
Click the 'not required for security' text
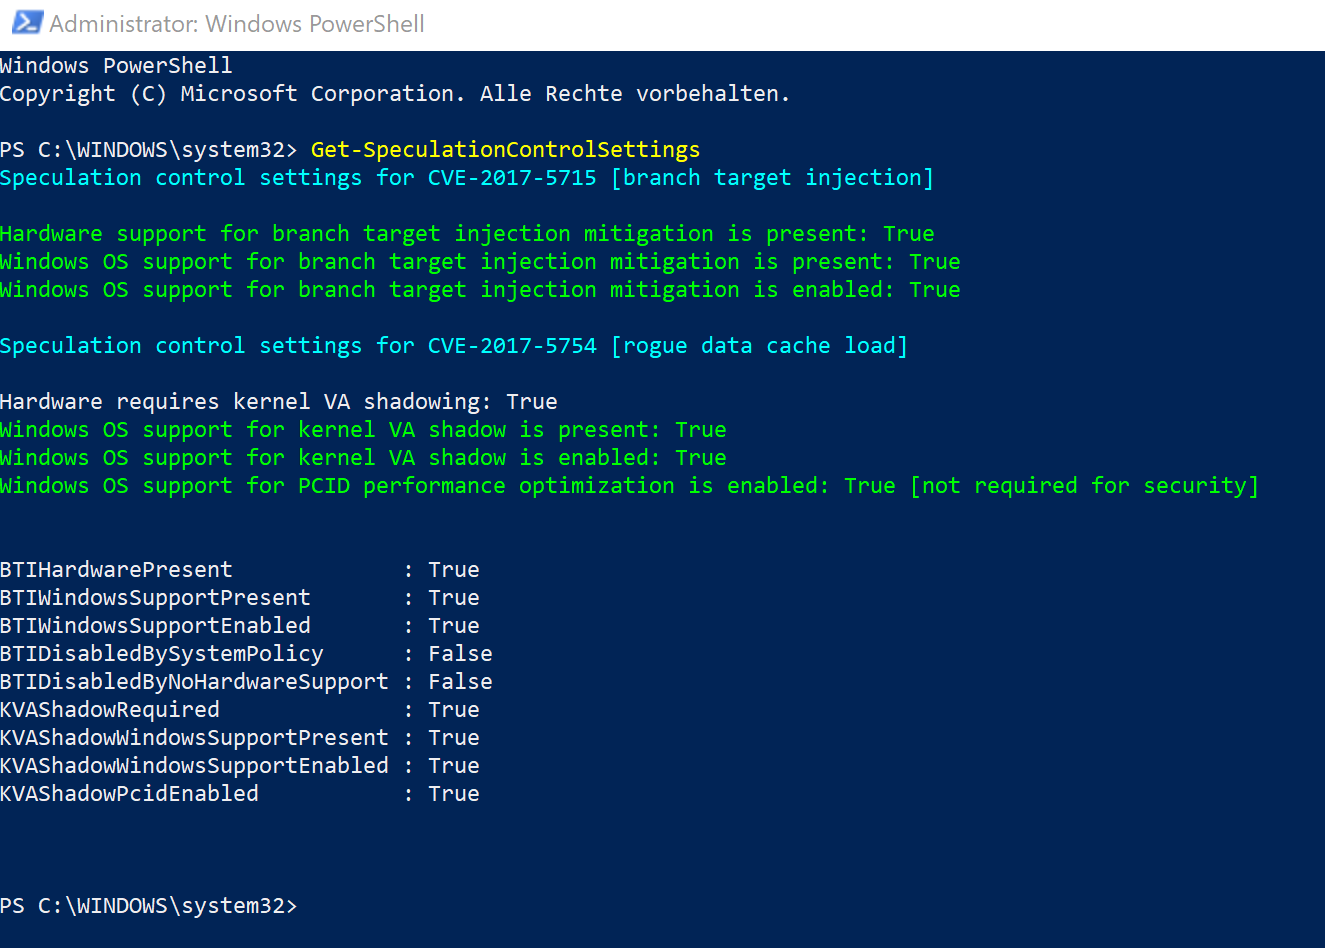point(1084,486)
